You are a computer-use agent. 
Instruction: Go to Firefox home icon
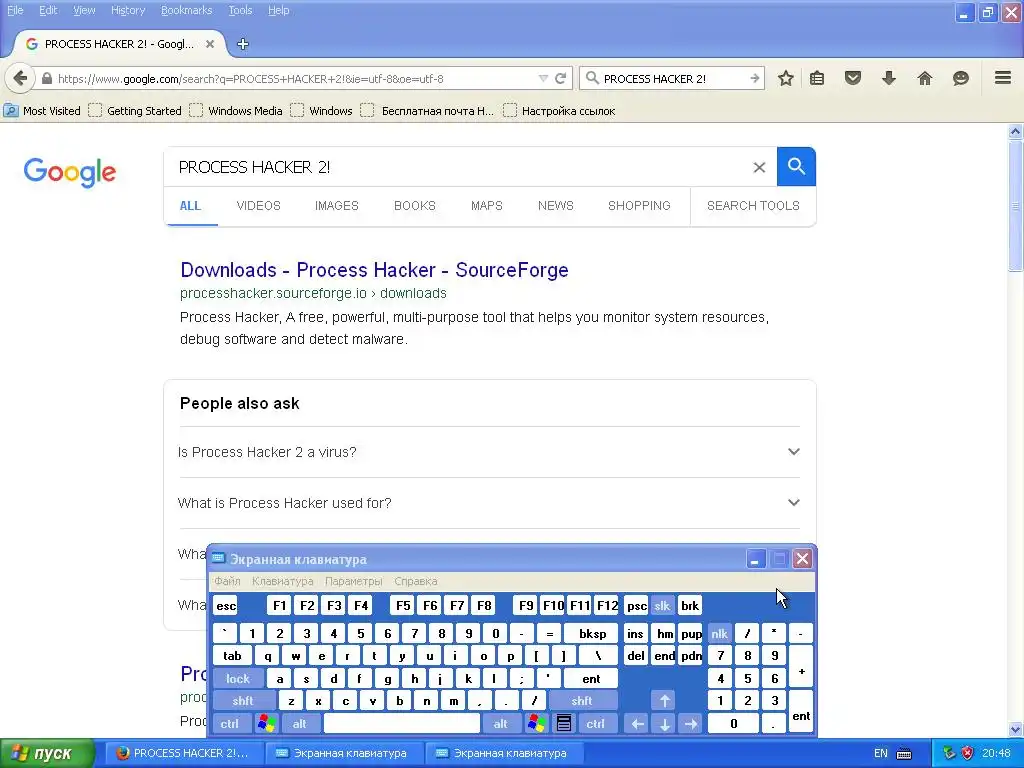click(x=925, y=78)
